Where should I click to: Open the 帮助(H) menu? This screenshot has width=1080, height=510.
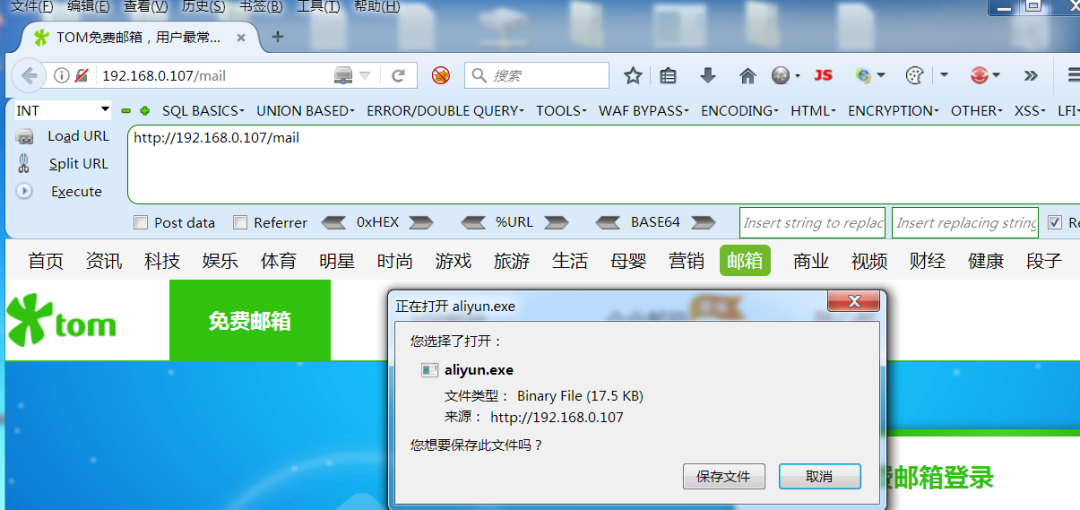click(376, 7)
